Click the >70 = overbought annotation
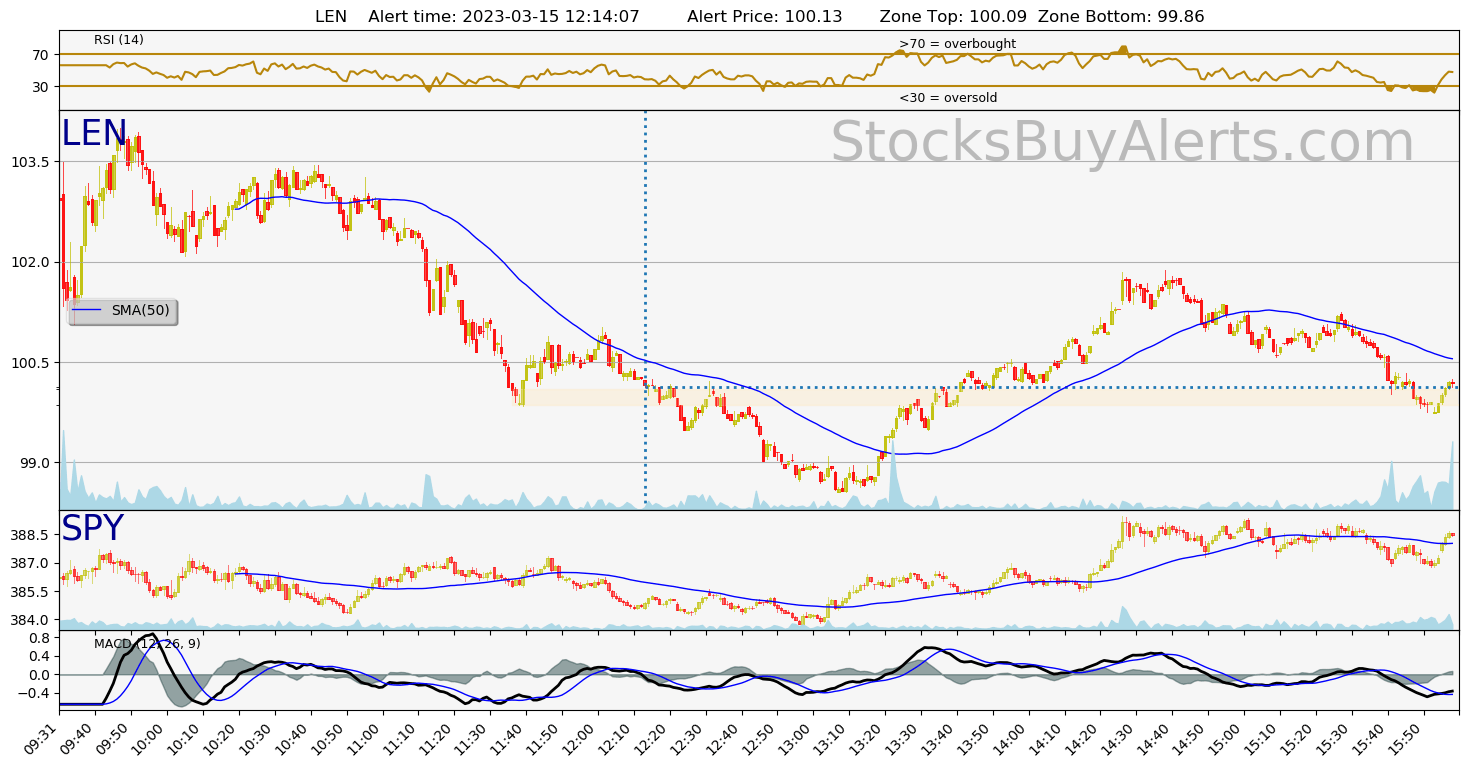 pyautogui.click(x=957, y=44)
